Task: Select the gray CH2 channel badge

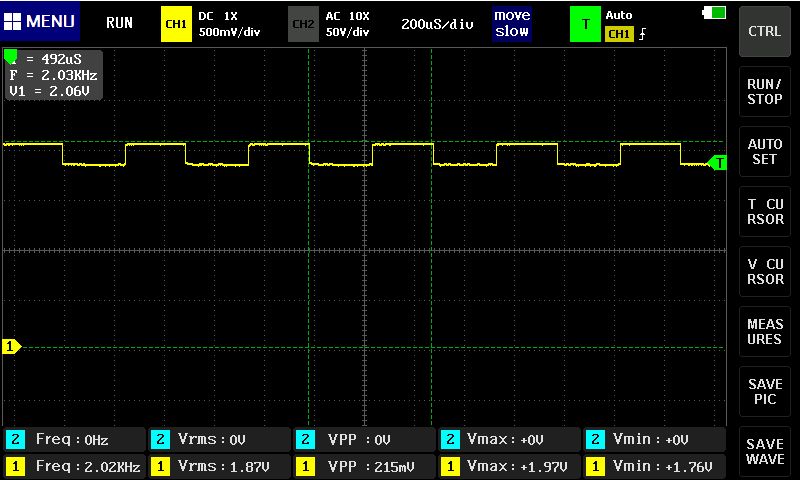Action: pos(303,24)
